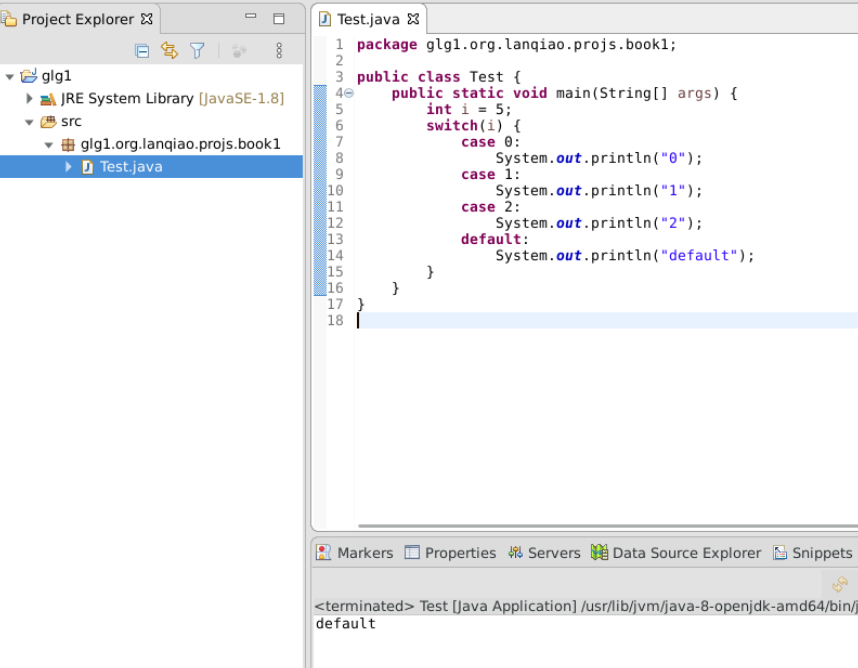858x668 pixels.
Task: Minimize the Project Explorer panel
Action: [251, 16]
